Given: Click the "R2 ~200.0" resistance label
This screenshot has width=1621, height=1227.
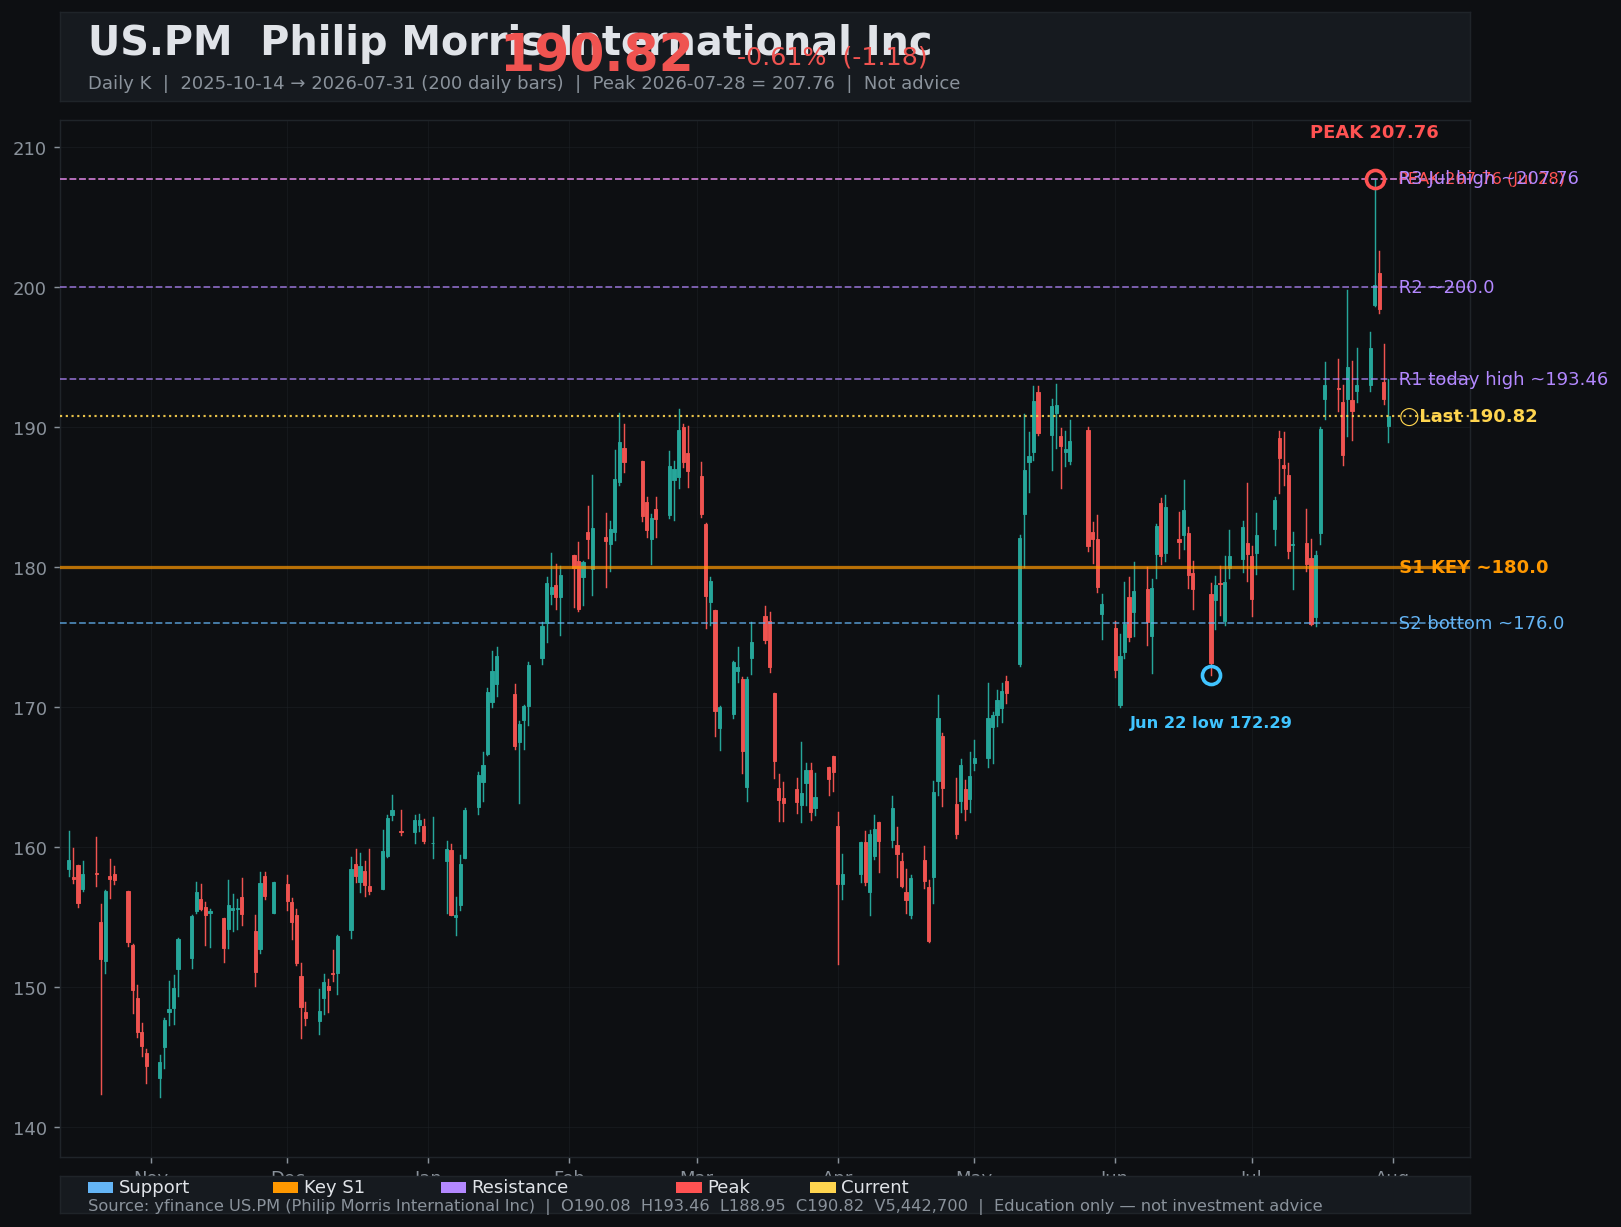Looking at the screenshot, I should tap(1446, 287).
